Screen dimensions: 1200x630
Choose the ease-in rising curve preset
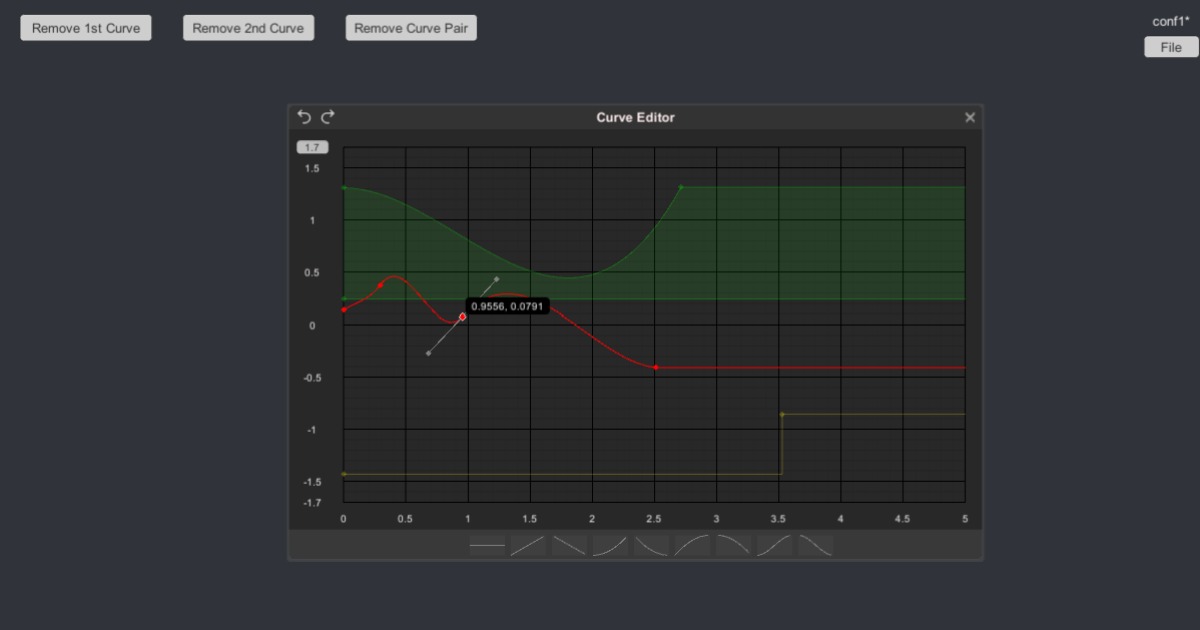(608, 545)
